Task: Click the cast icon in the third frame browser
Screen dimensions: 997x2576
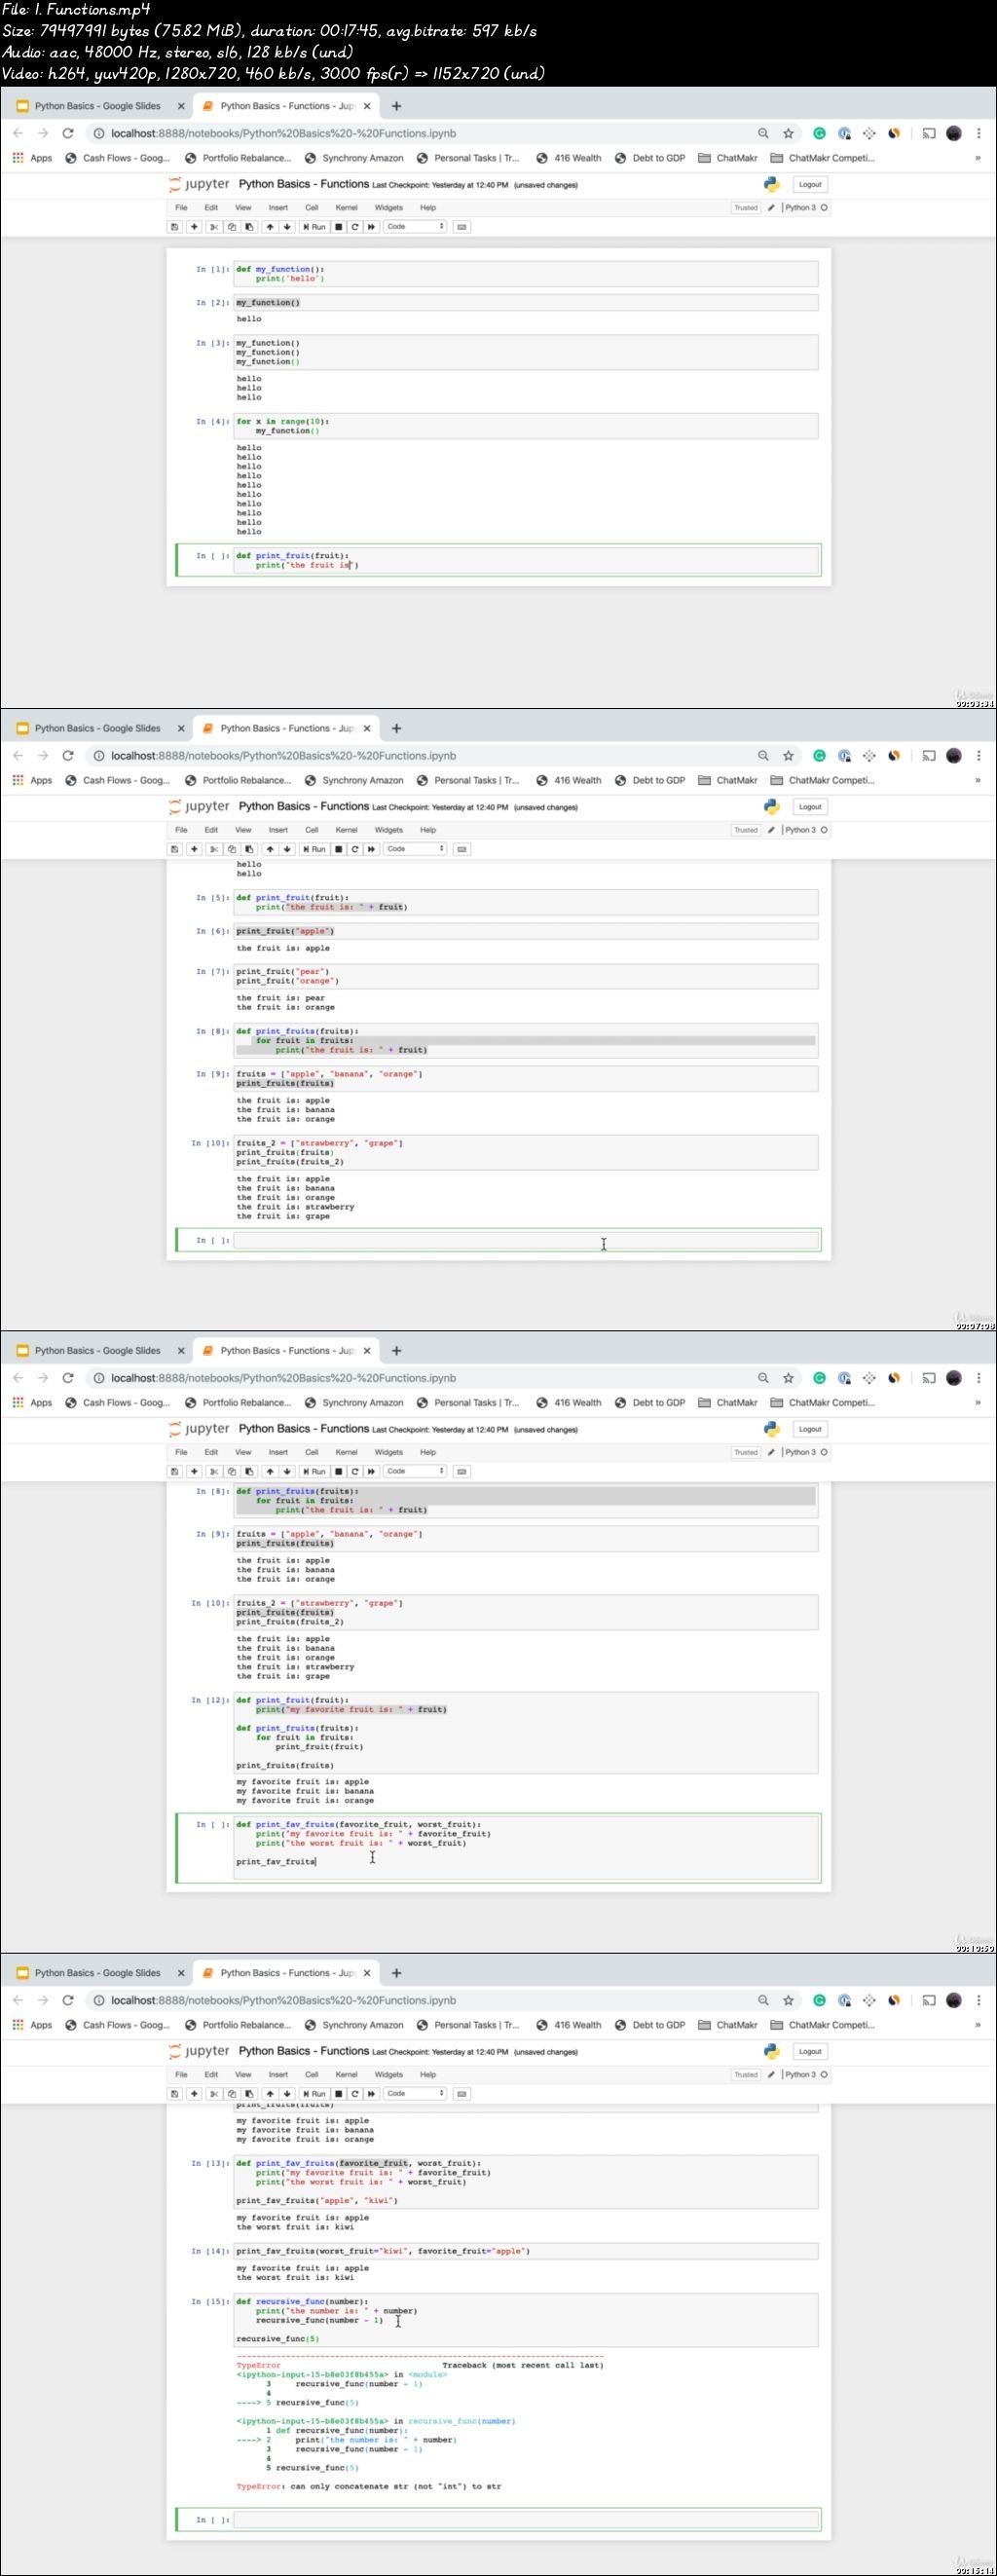Action: point(928,1378)
